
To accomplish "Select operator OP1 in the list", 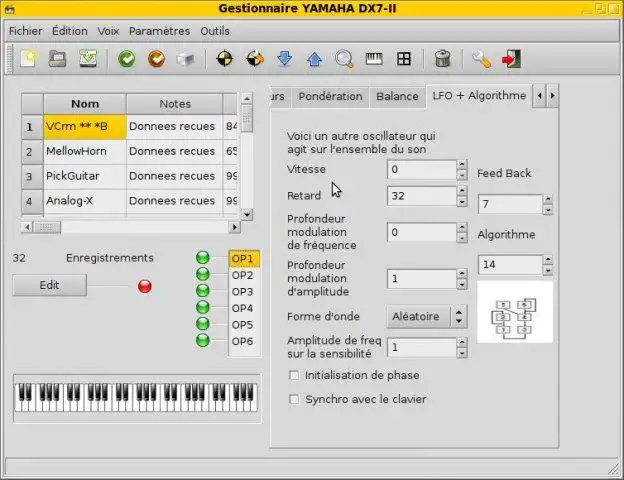I will 244,259.
